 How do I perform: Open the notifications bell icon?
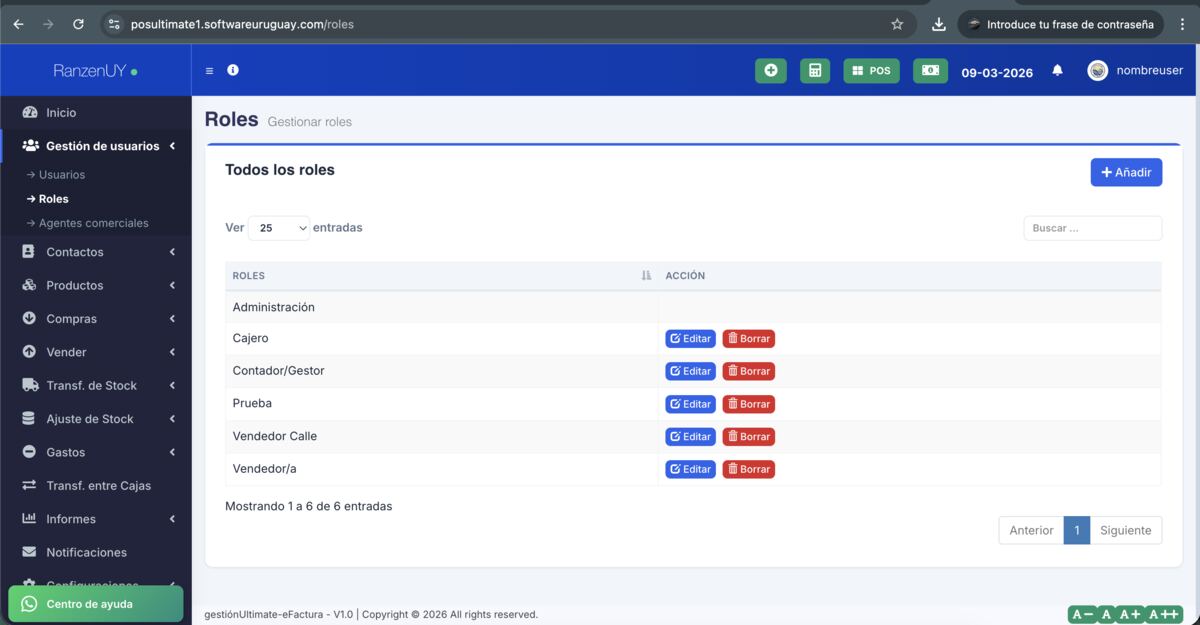pyautogui.click(x=1057, y=71)
